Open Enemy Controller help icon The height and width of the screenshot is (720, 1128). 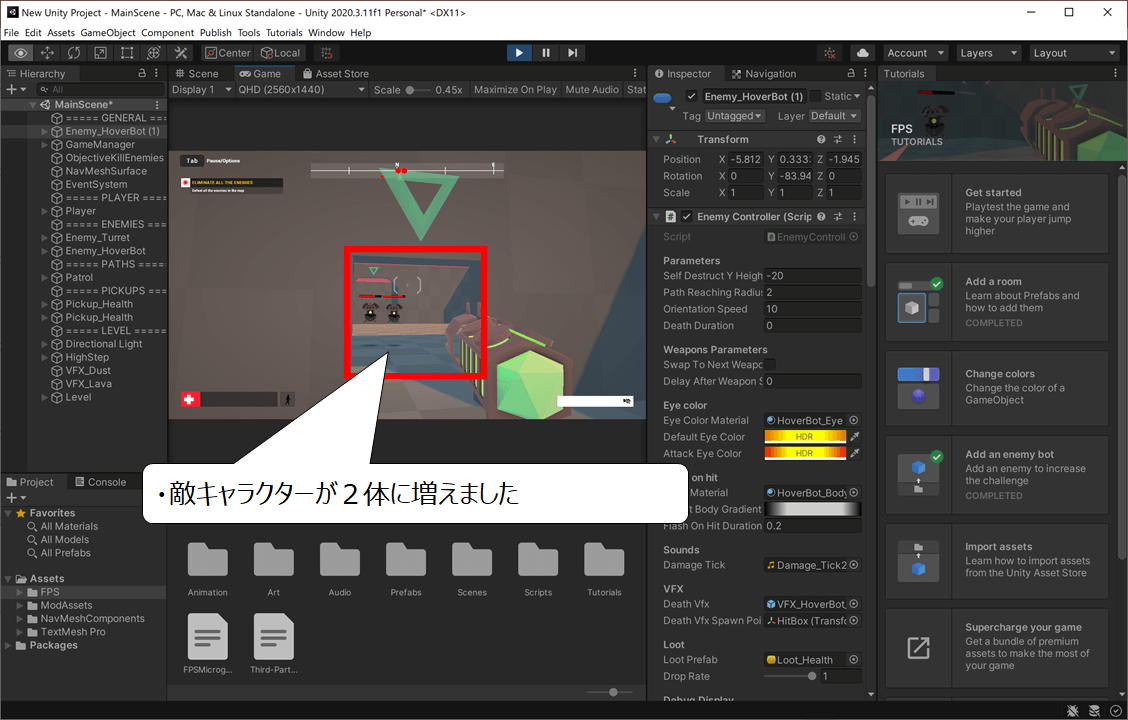(821, 217)
